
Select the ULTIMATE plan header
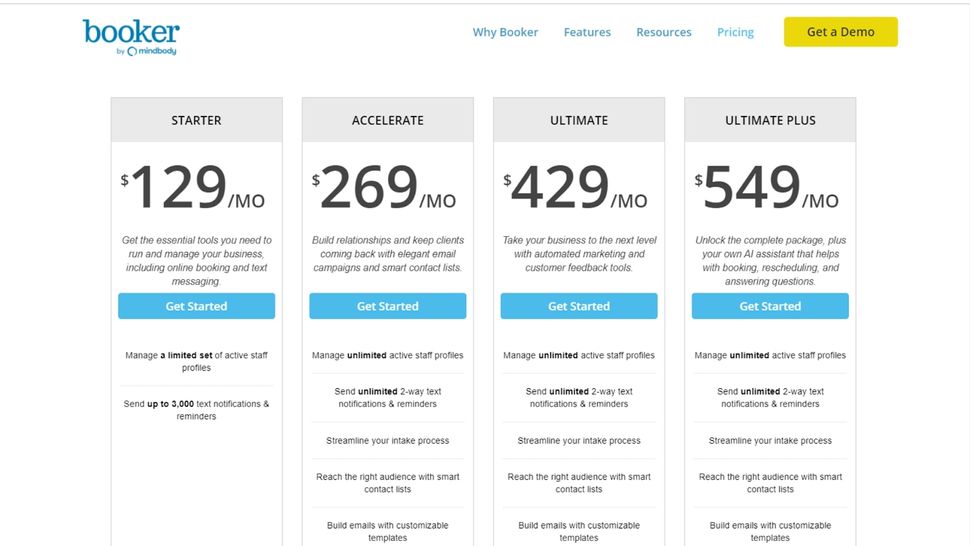coord(578,120)
